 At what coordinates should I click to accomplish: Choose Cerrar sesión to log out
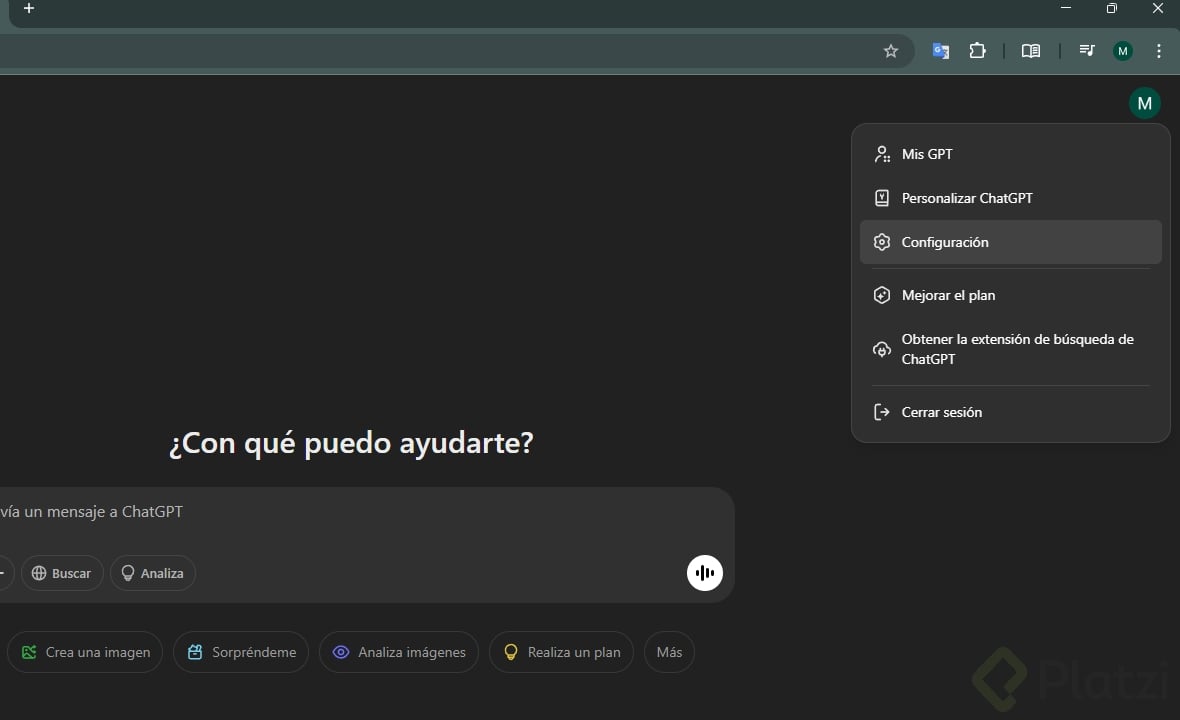pos(1011,412)
